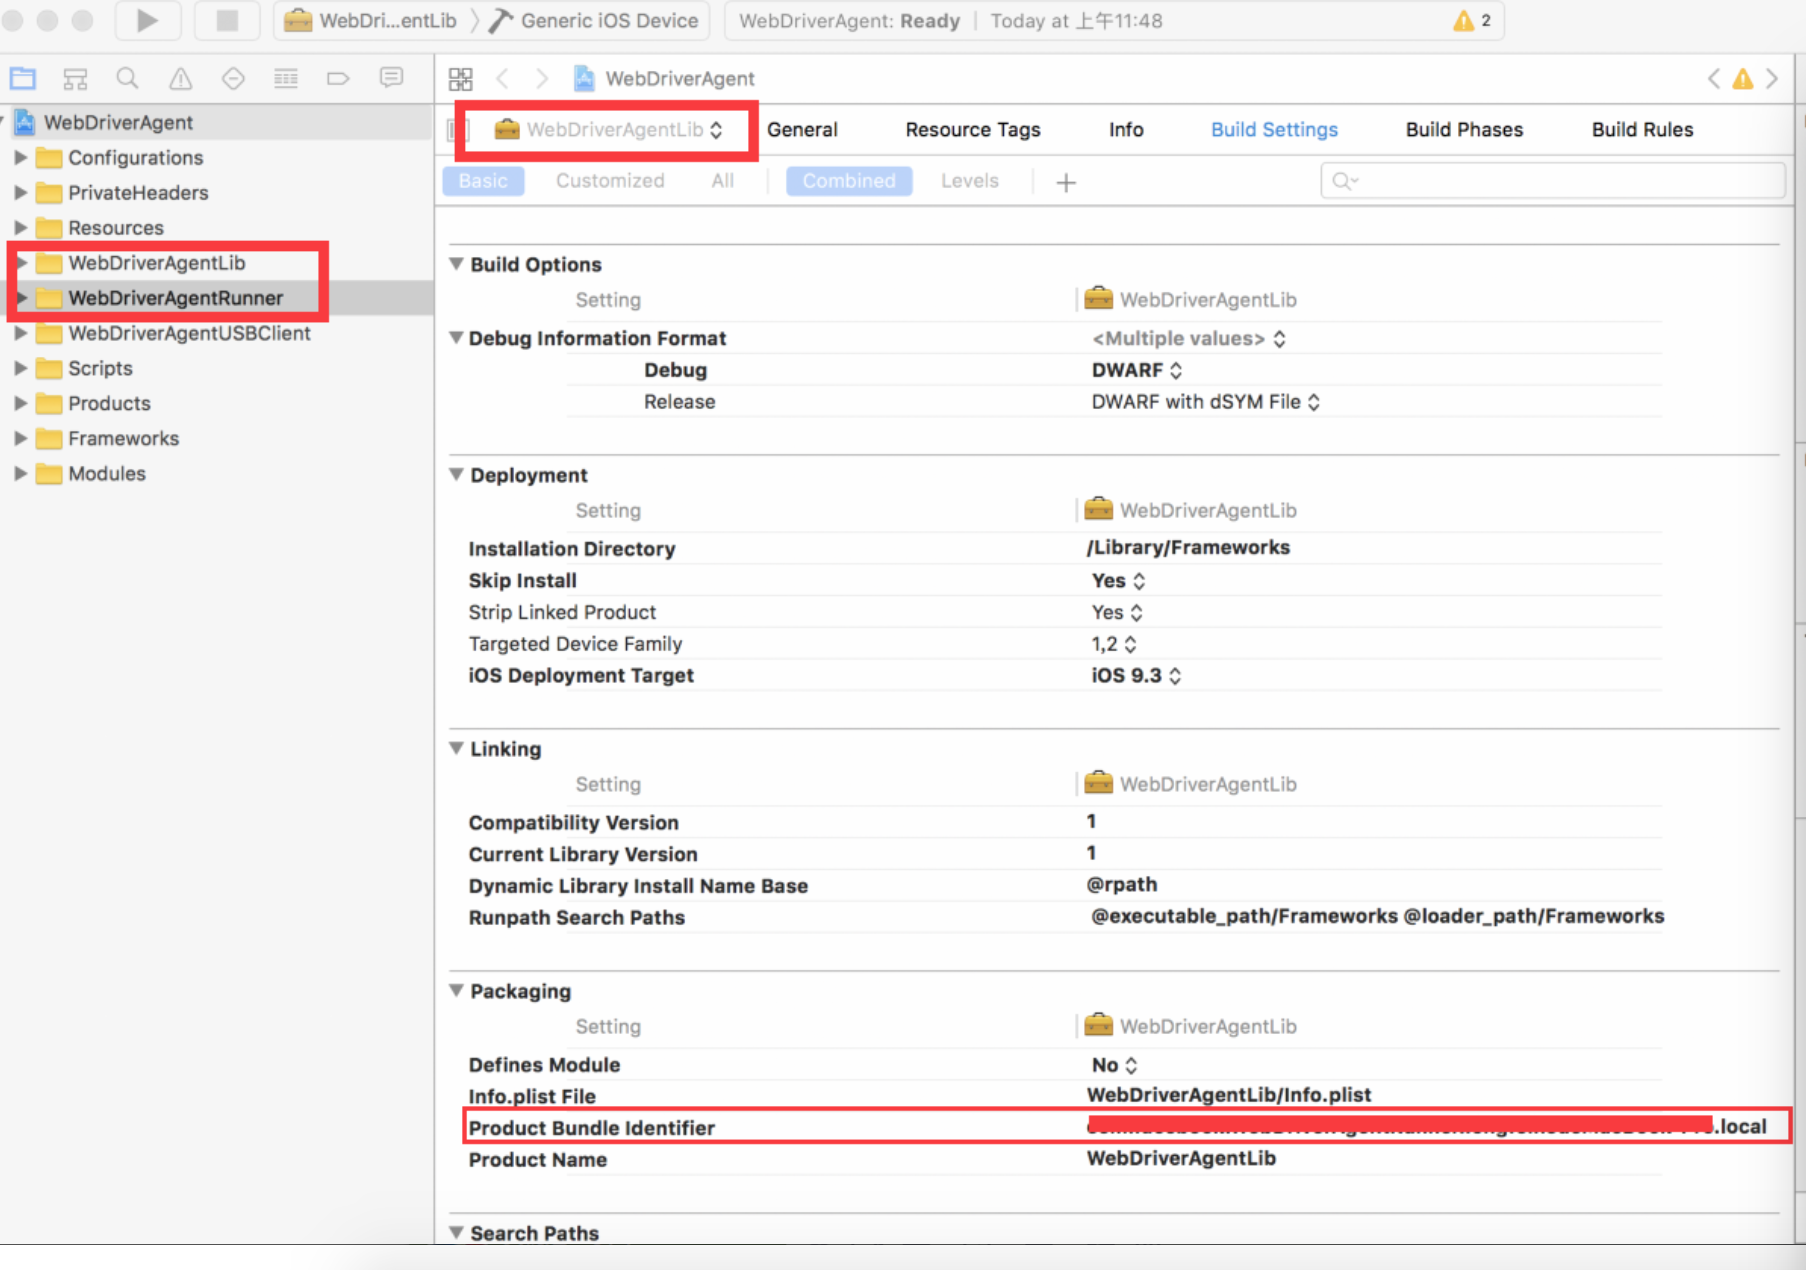Select the All settings filter
Screen dimensions: 1806x1270
point(722,181)
